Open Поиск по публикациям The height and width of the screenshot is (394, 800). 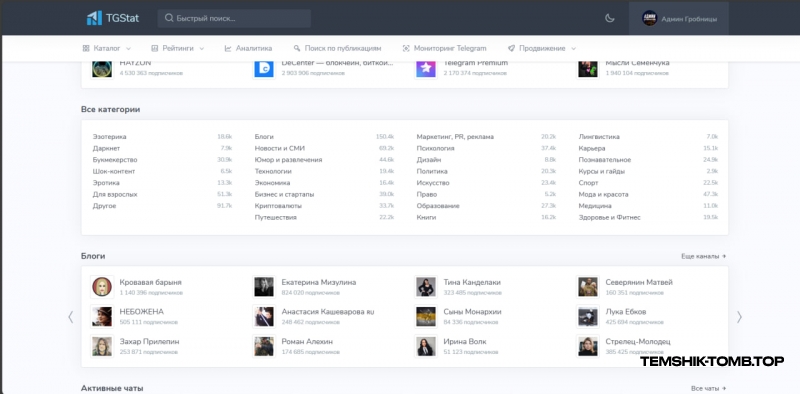[337, 48]
